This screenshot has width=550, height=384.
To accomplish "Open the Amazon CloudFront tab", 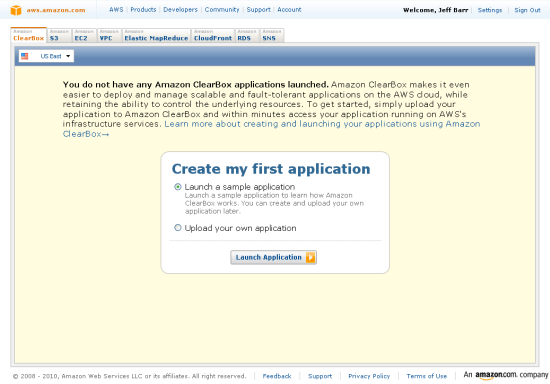I will [213, 35].
